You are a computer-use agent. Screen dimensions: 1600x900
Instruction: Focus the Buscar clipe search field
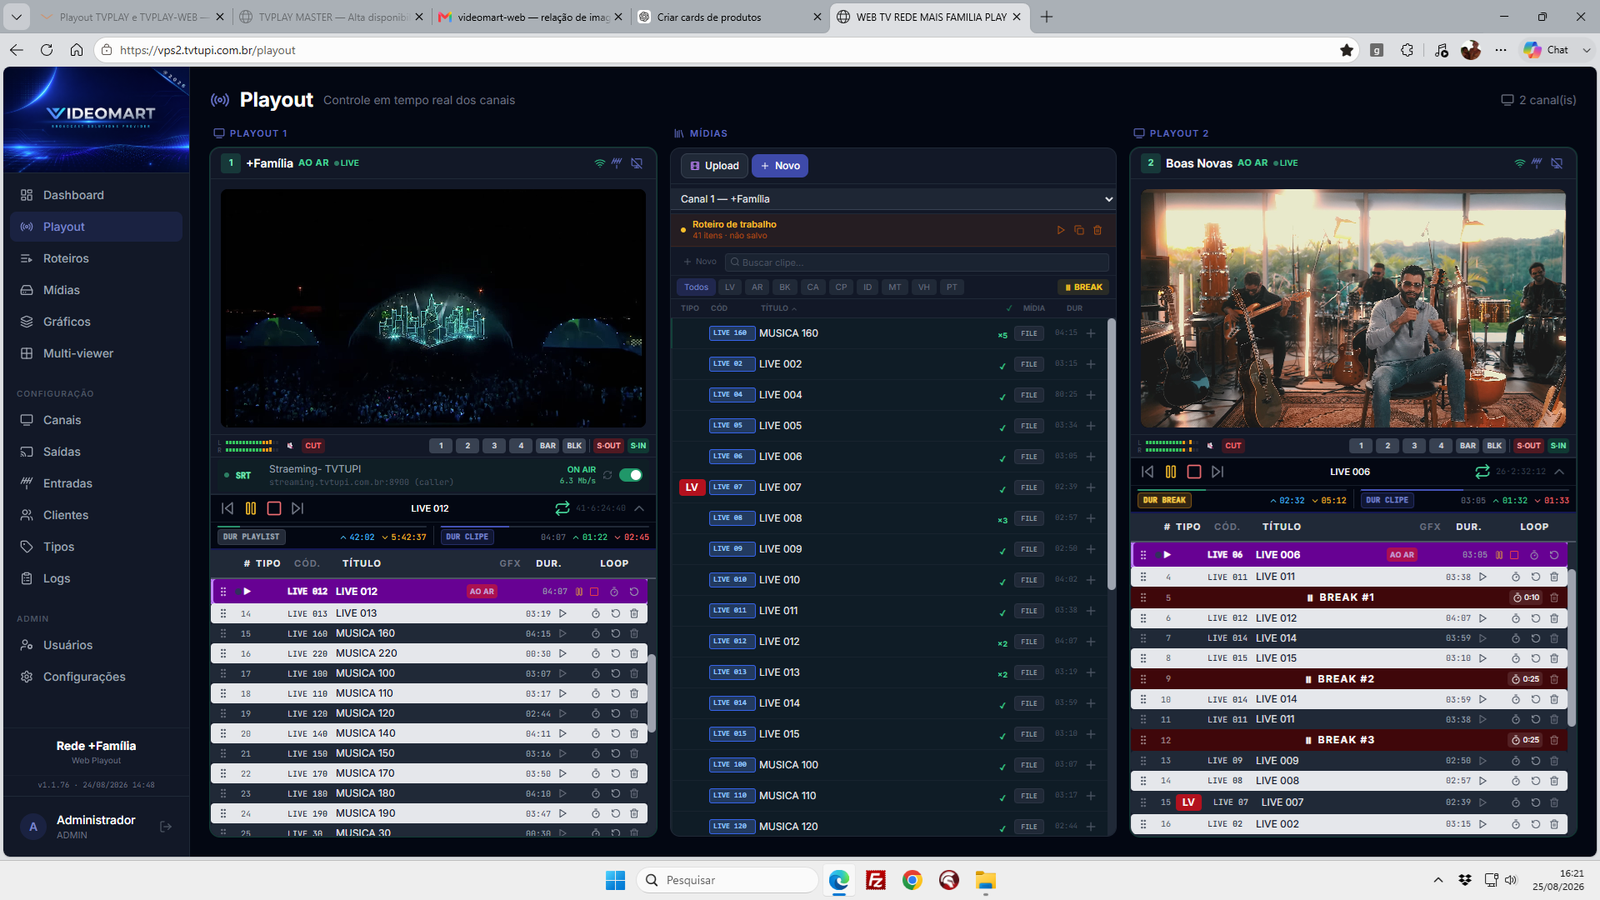(x=917, y=262)
